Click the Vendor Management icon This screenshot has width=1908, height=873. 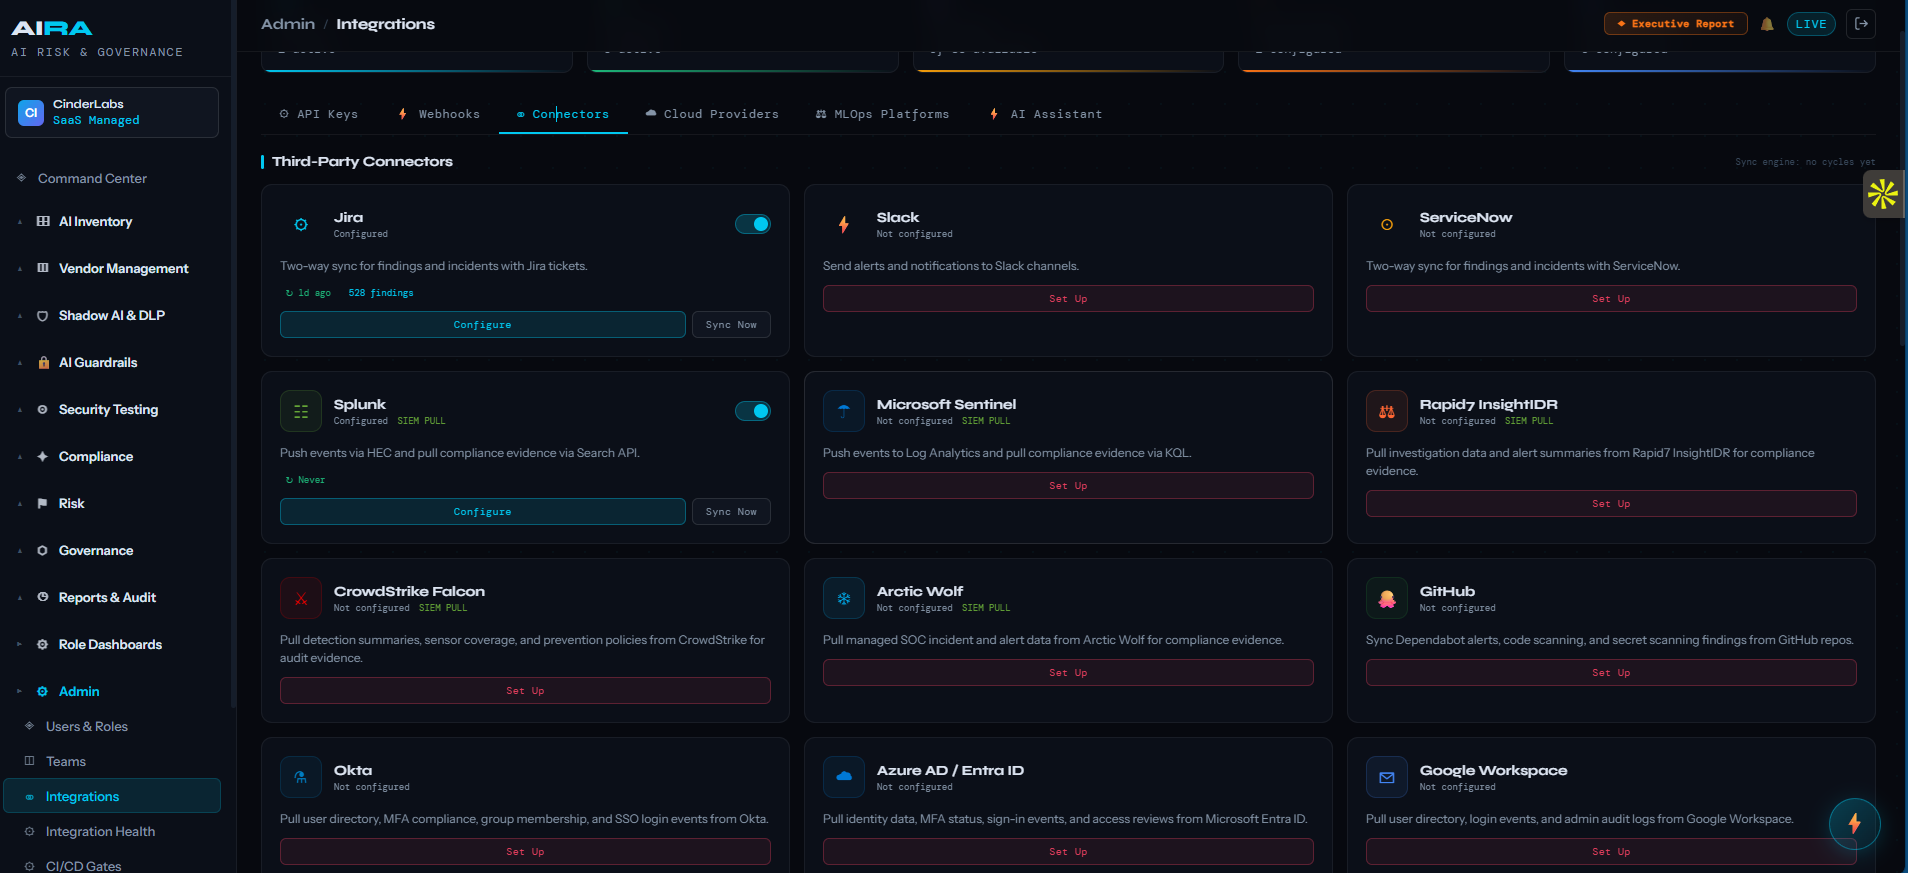click(x=43, y=268)
